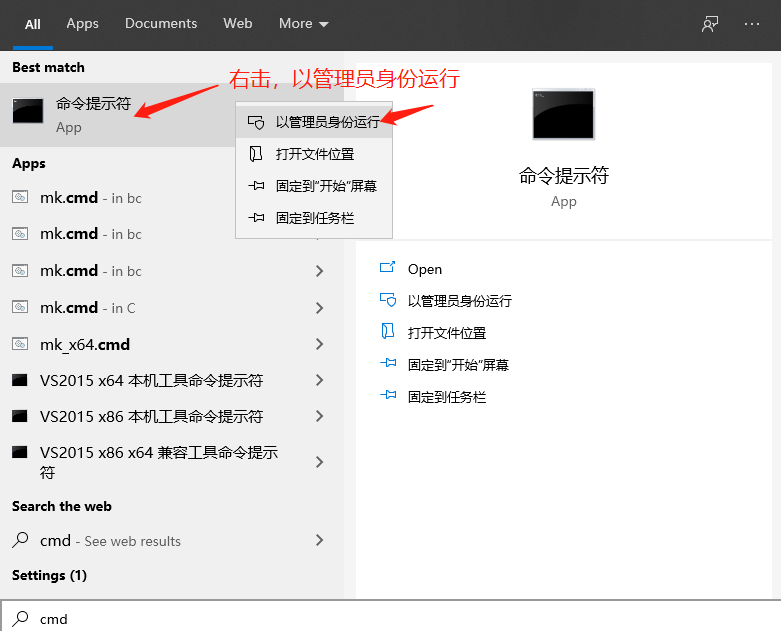Click the search box magnifier icon
Image resolution: width=781 pixels, height=631 pixels.
tap(20, 618)
